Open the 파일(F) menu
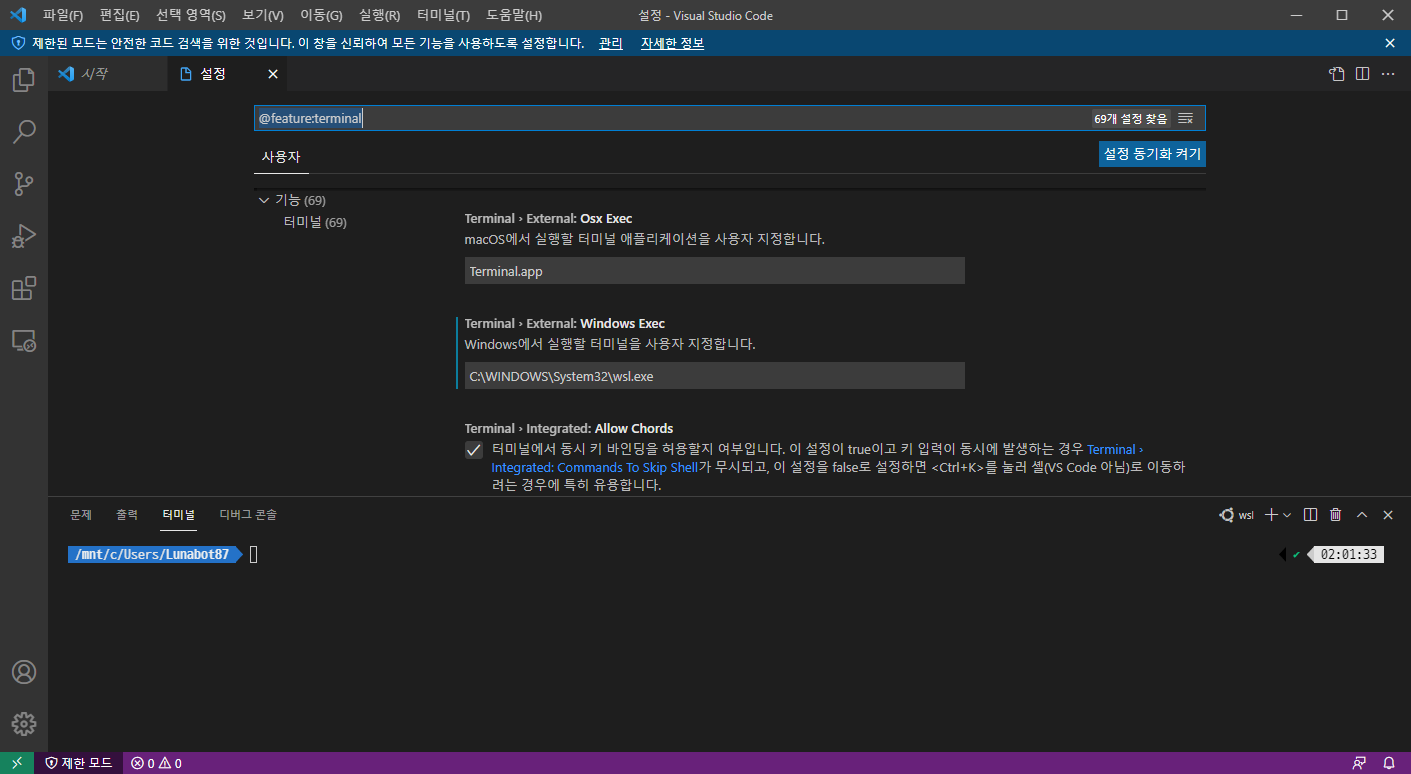The image size is (1411, 774). (x=63, y=15)
